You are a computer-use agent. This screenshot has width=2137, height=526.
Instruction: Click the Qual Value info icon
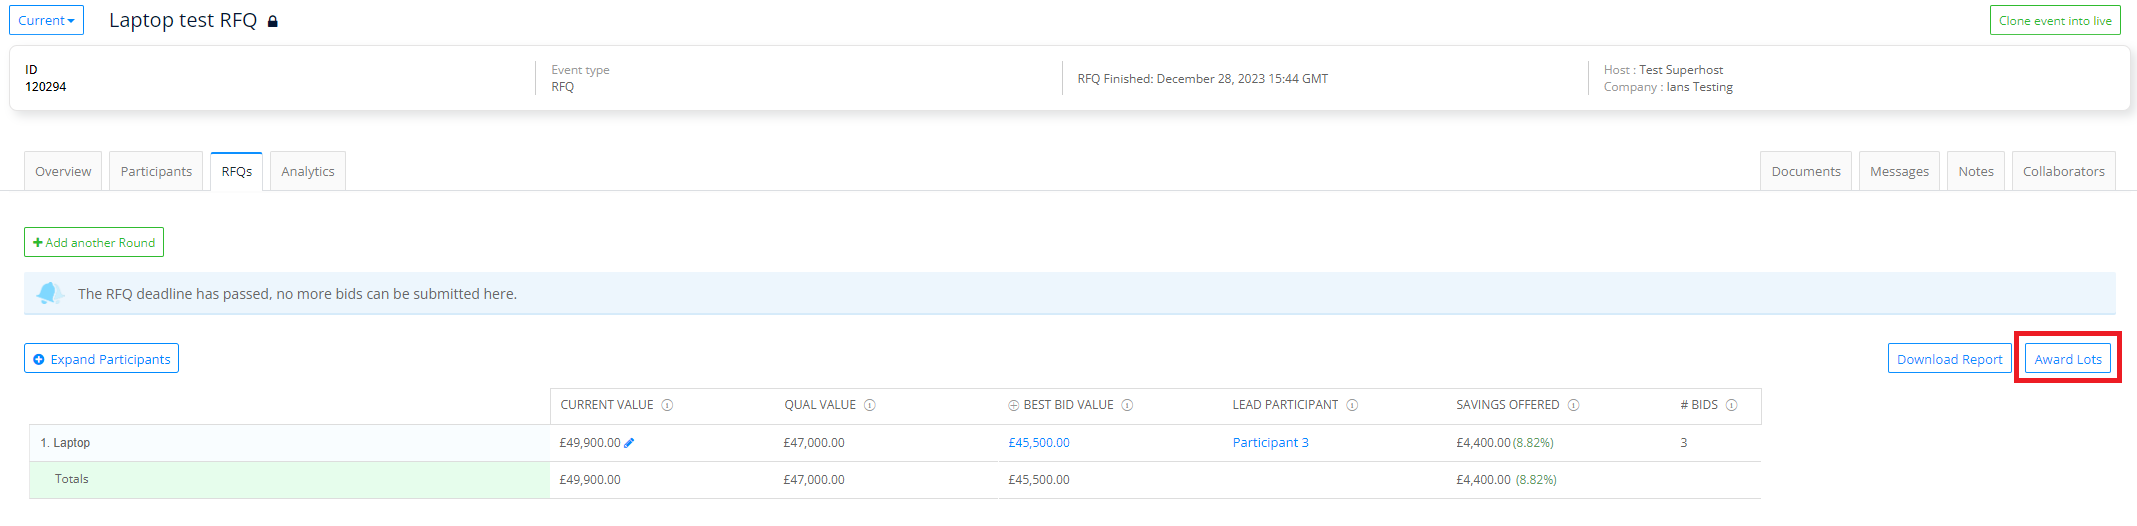(870, 405)
